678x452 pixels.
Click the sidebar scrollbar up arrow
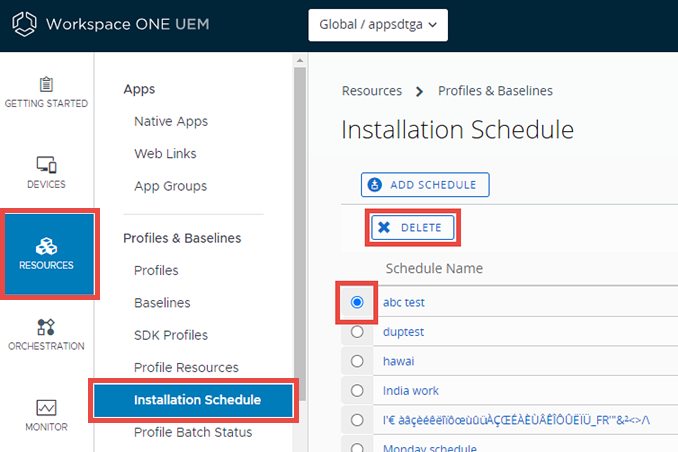point(300,61)
